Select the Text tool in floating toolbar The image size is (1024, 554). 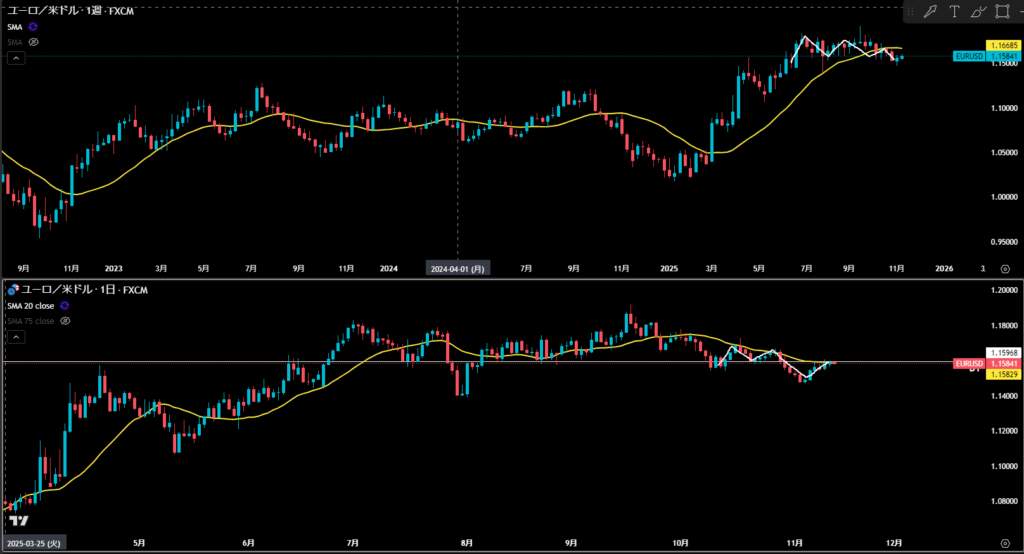click(954, 11)
